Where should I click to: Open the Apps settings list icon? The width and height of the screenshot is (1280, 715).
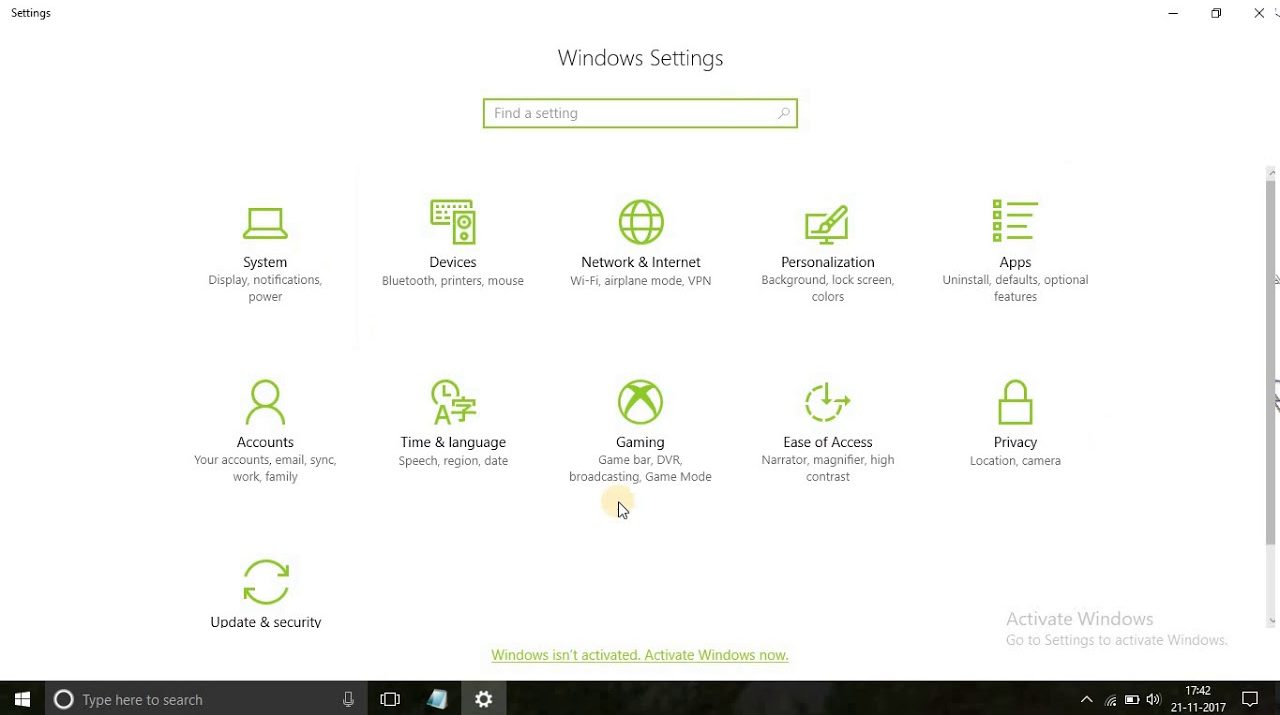coord(1015,221)
